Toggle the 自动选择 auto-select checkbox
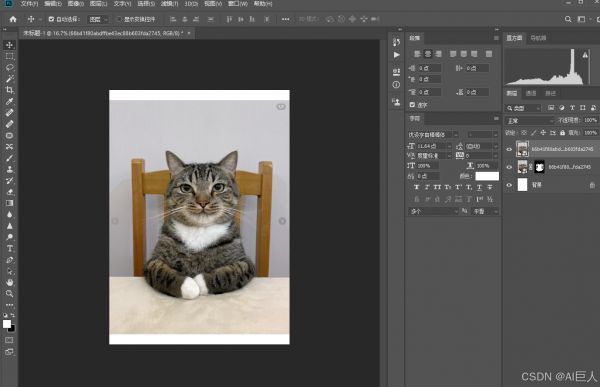 coord(51,19)
